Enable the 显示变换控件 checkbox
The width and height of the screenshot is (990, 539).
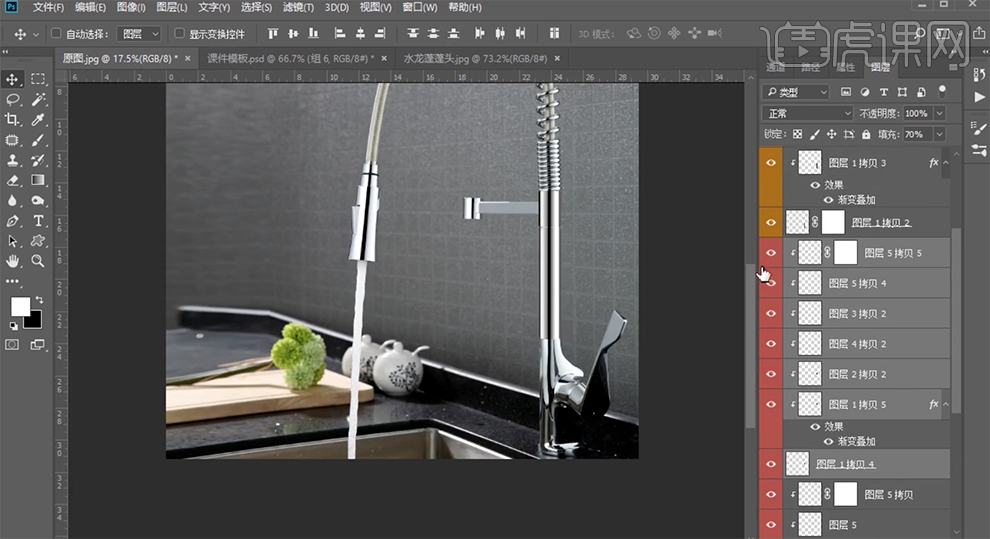click(x=179, y=33)
